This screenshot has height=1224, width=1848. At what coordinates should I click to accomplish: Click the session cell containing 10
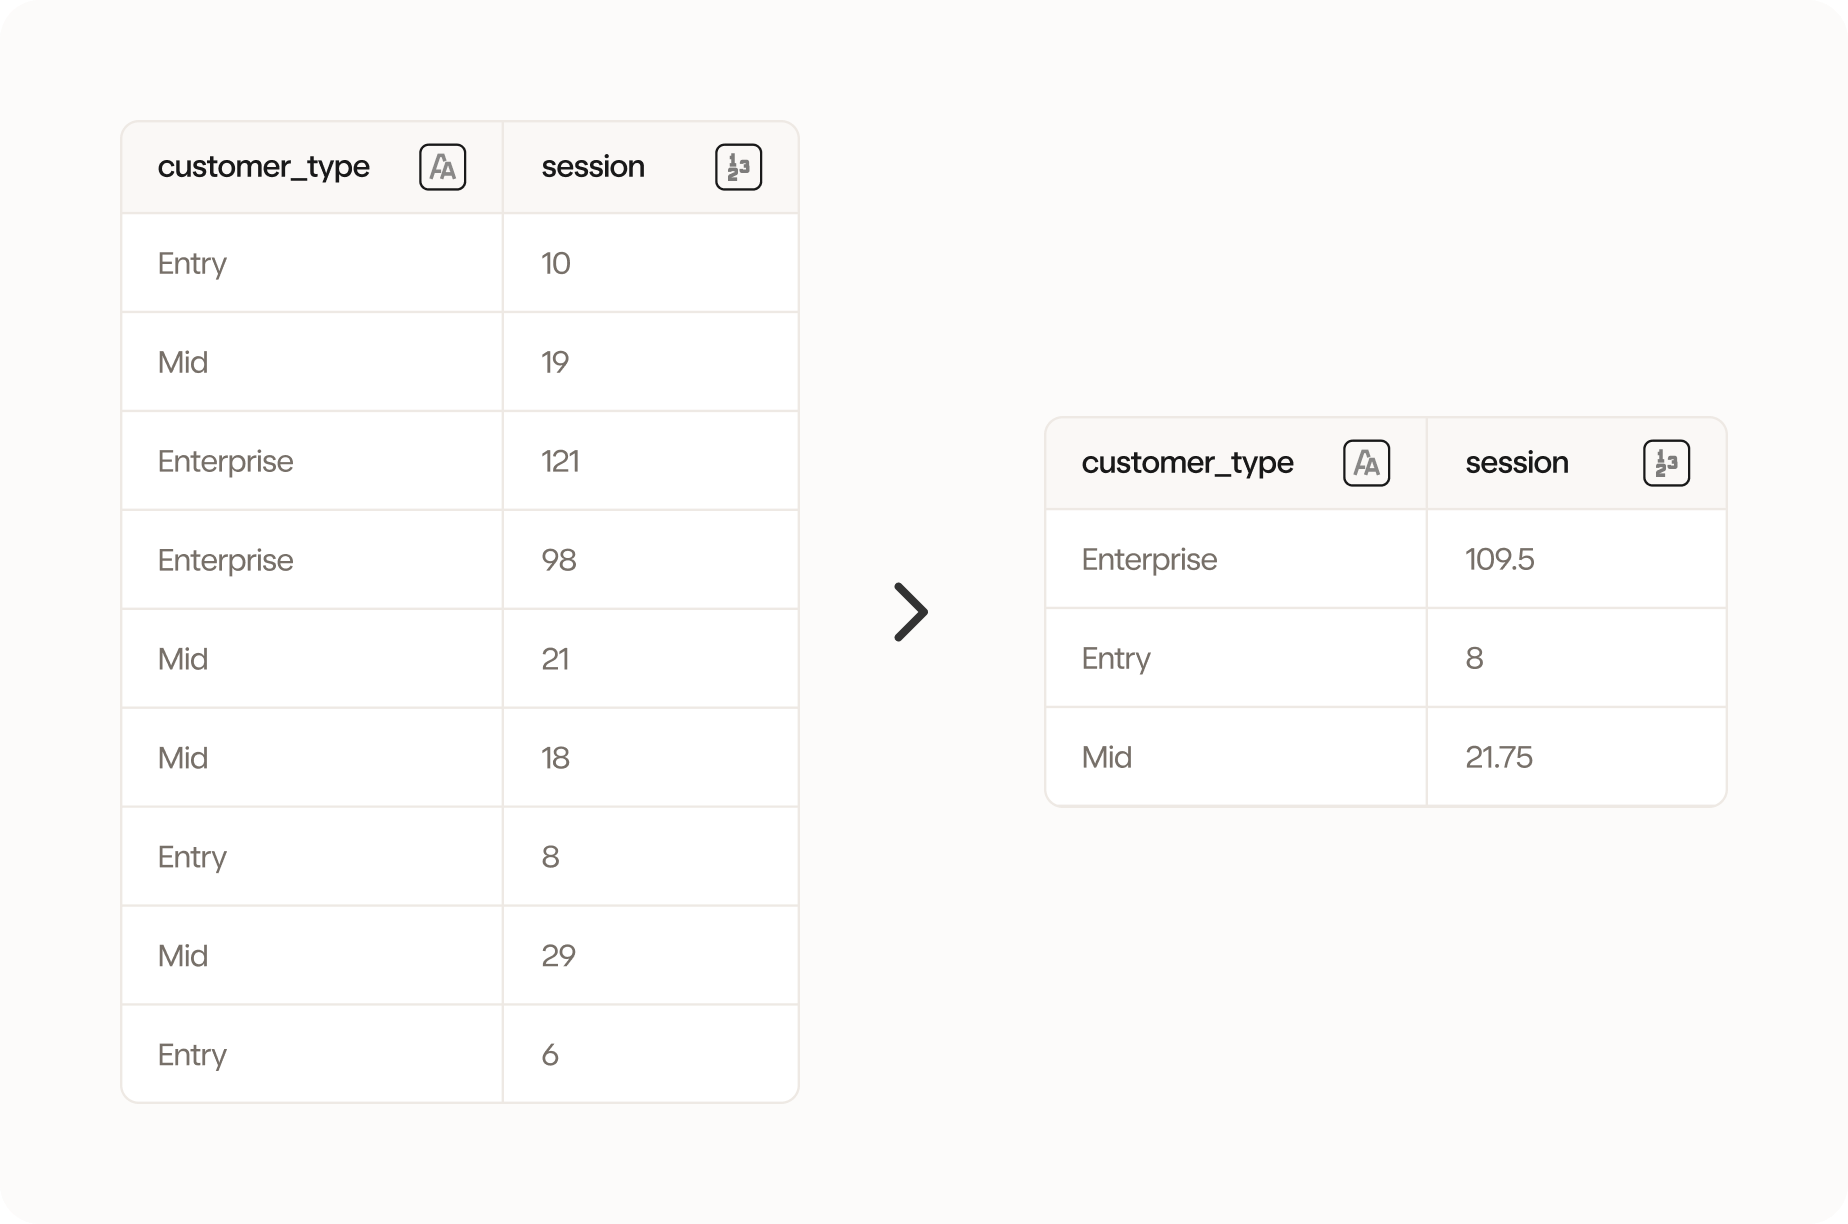[x=556, y=263]
